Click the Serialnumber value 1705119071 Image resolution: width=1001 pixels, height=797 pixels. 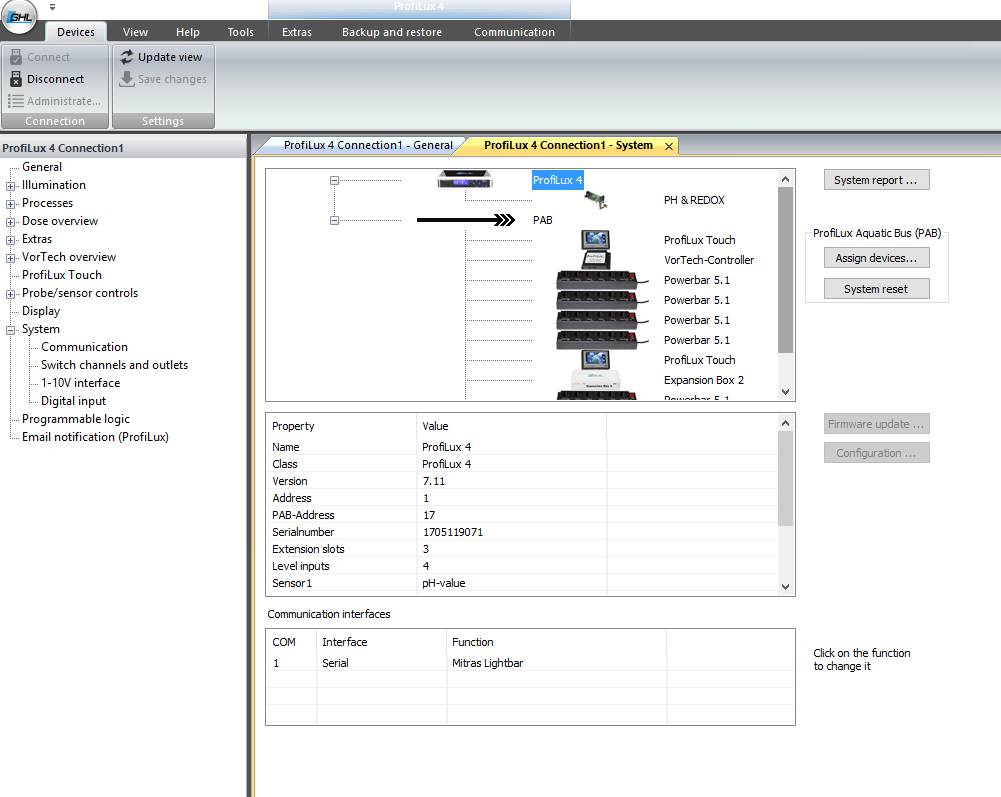pos(453,532)
